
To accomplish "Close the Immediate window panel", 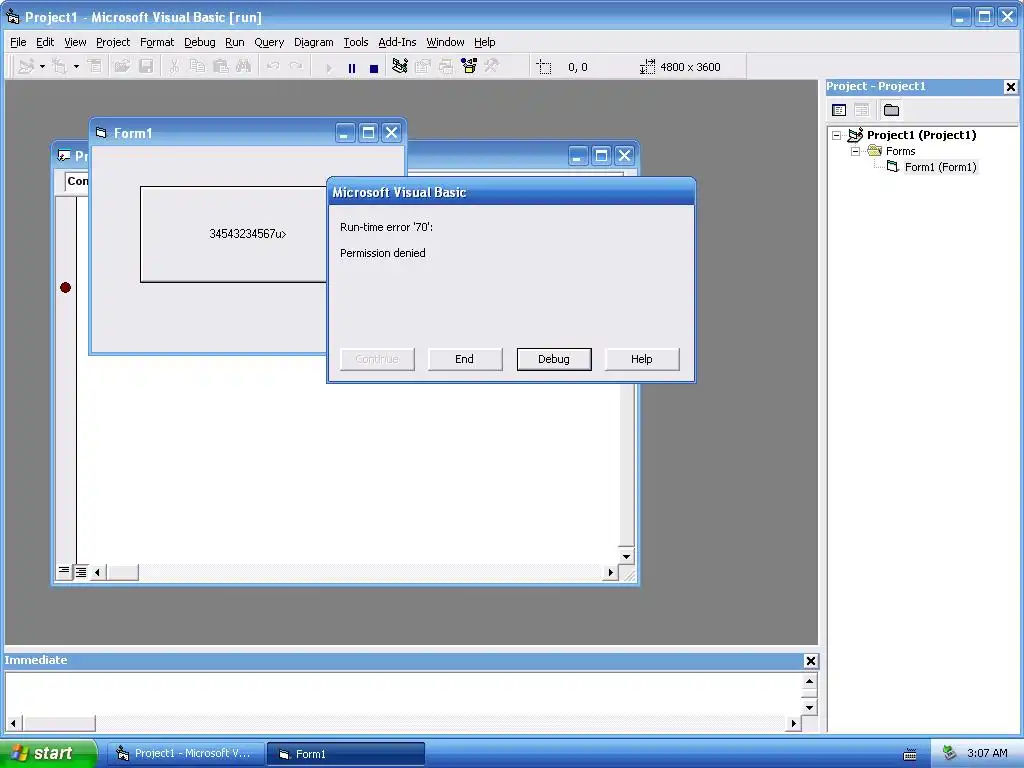I will point(810,661).
